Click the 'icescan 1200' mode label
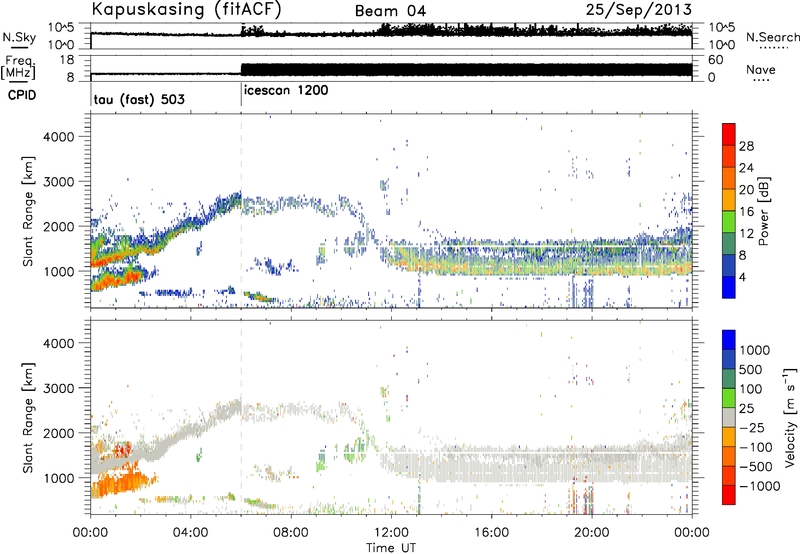The height and width of the screenshot is (554, 800). tap(286, 91)
